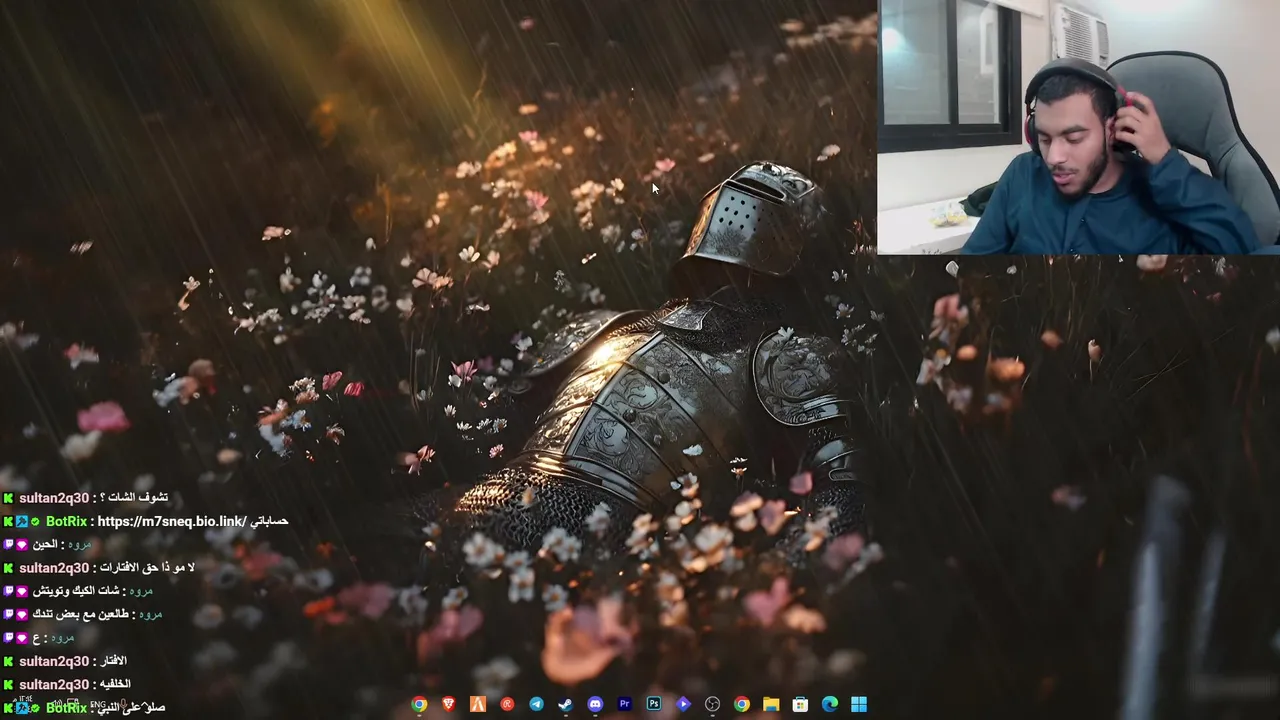
Task: Click sultan2q30's message 'الافتار'
Action: pos(113,661)
